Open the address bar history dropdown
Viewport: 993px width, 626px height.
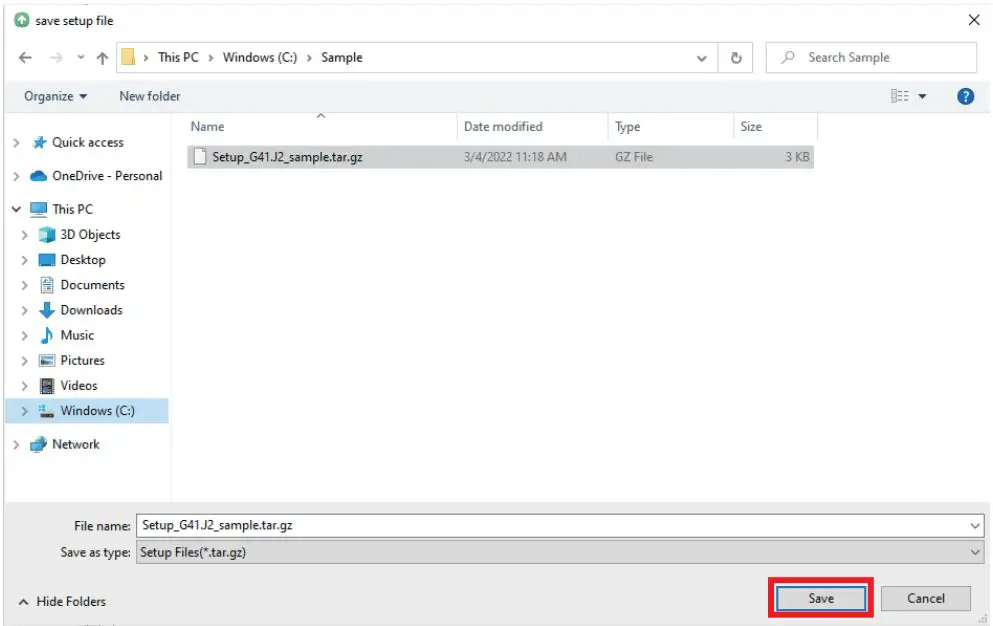point(701,58)
